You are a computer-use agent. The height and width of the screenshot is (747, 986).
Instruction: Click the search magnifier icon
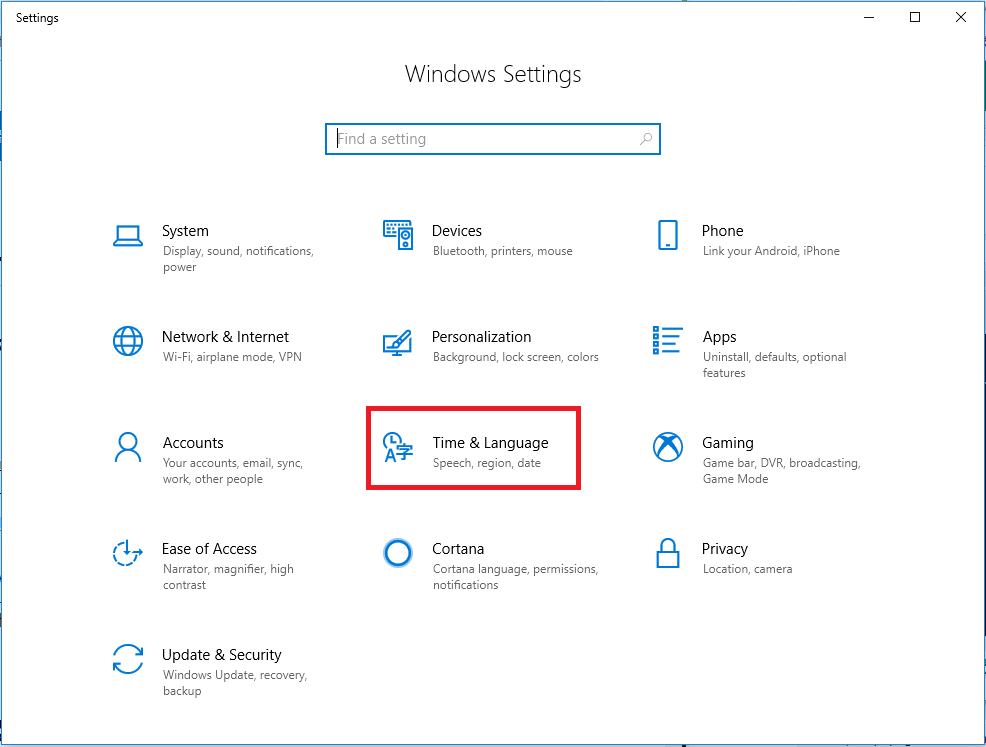(646, 139)
